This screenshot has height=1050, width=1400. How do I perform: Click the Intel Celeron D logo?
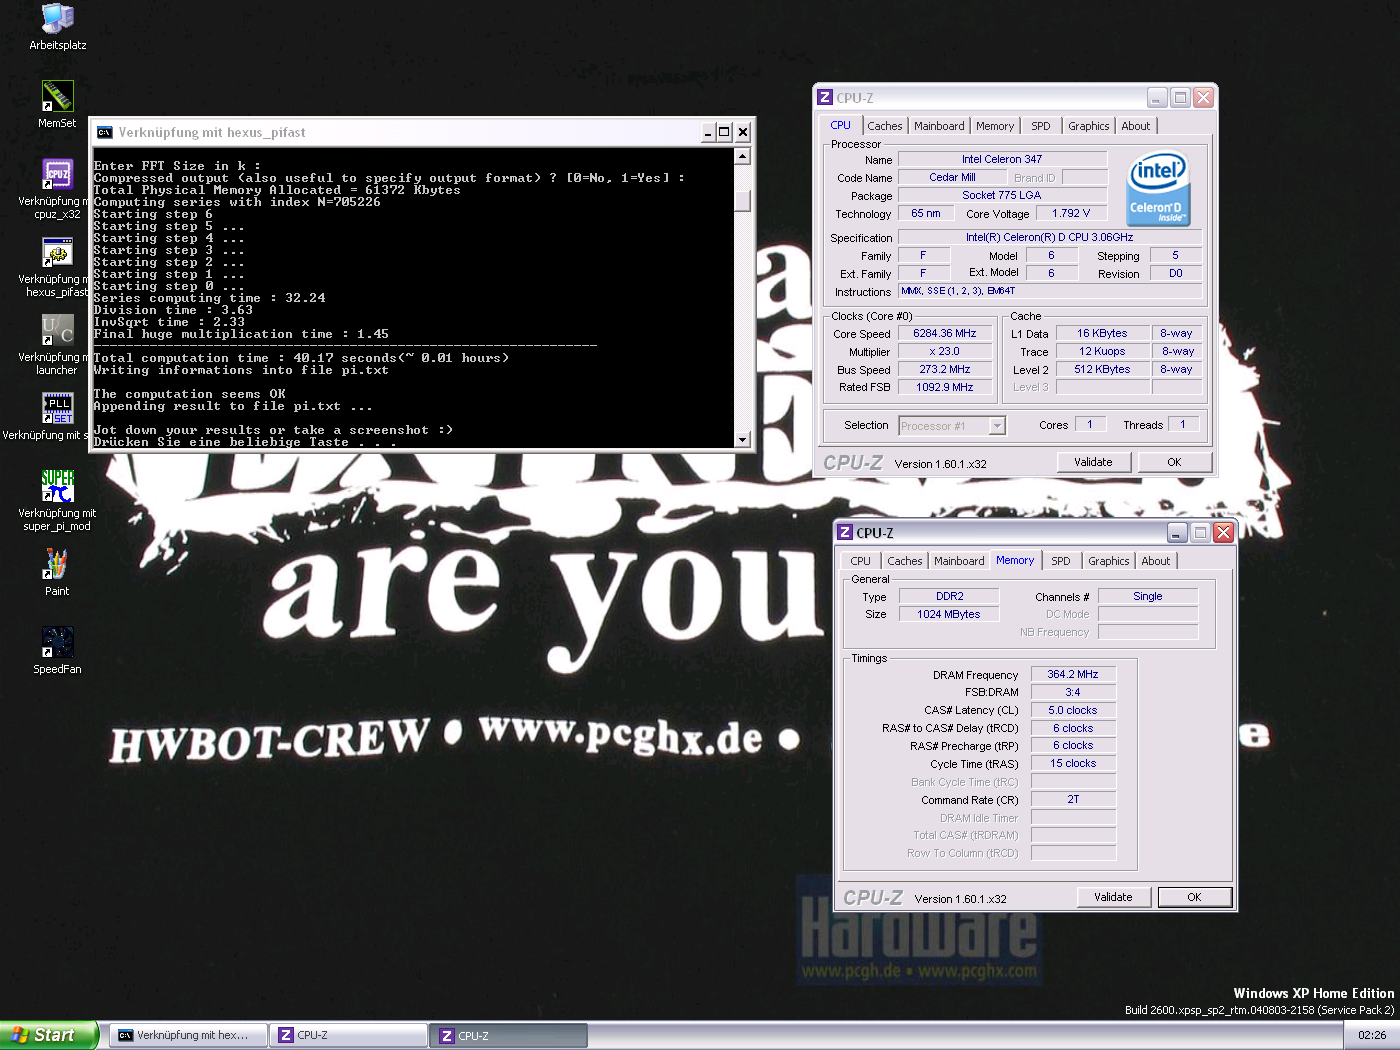pyautogui.click(x=1158, y=188)
